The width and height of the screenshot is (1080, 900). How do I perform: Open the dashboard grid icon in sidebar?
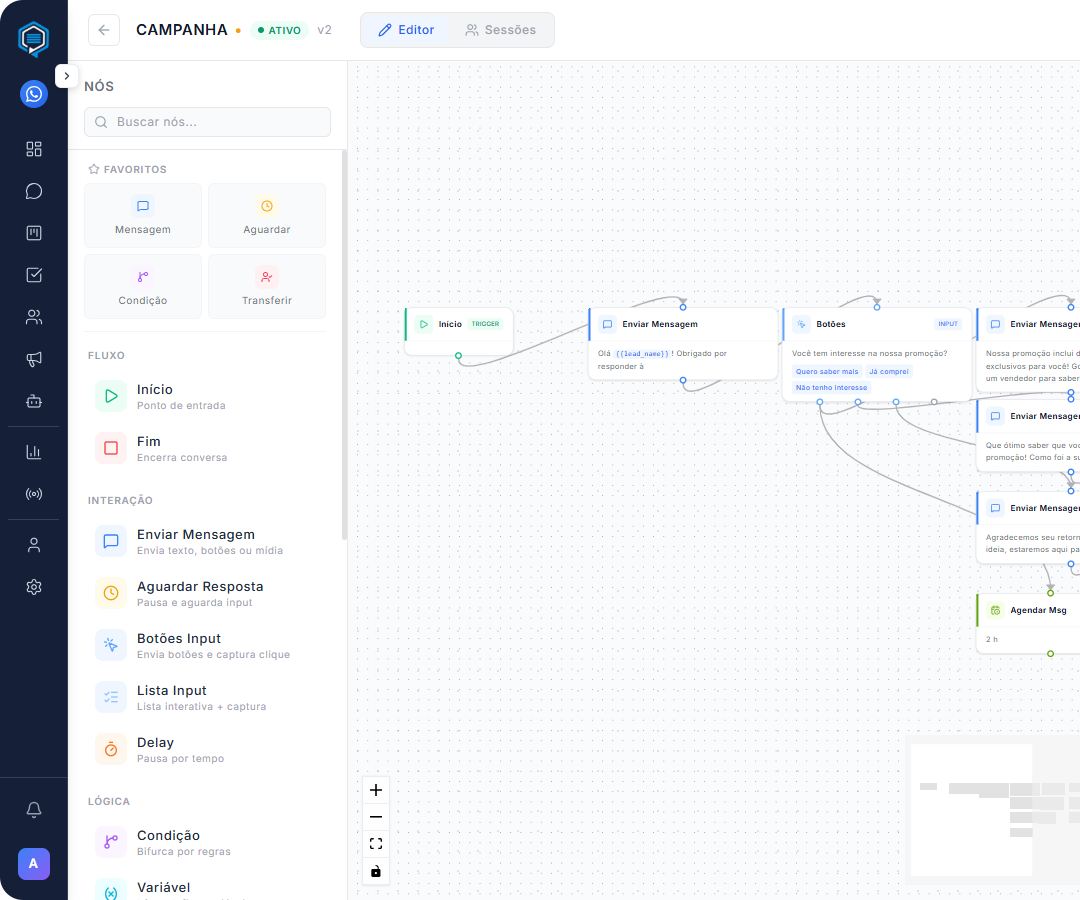click(34, 149)
